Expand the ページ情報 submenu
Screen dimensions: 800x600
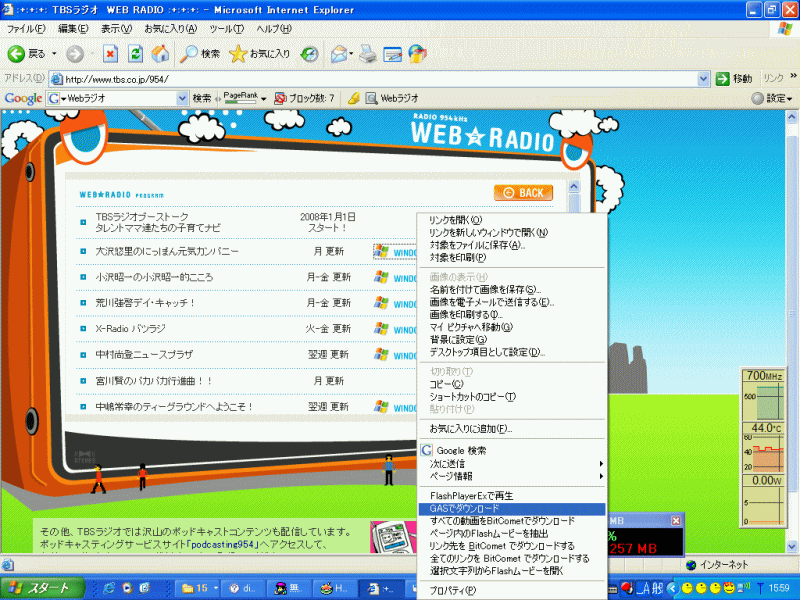(x=511, y=476)
